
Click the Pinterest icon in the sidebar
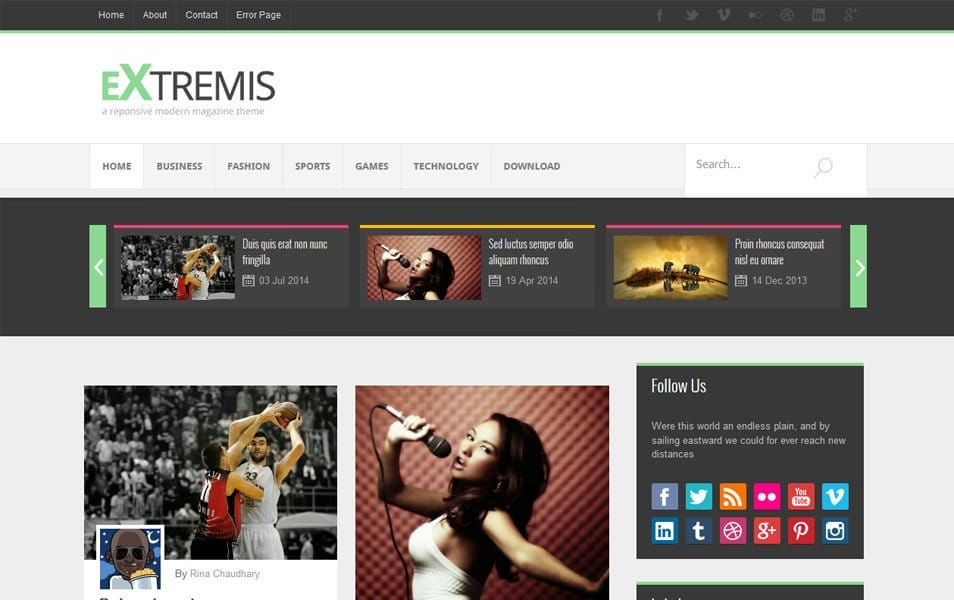800,530
